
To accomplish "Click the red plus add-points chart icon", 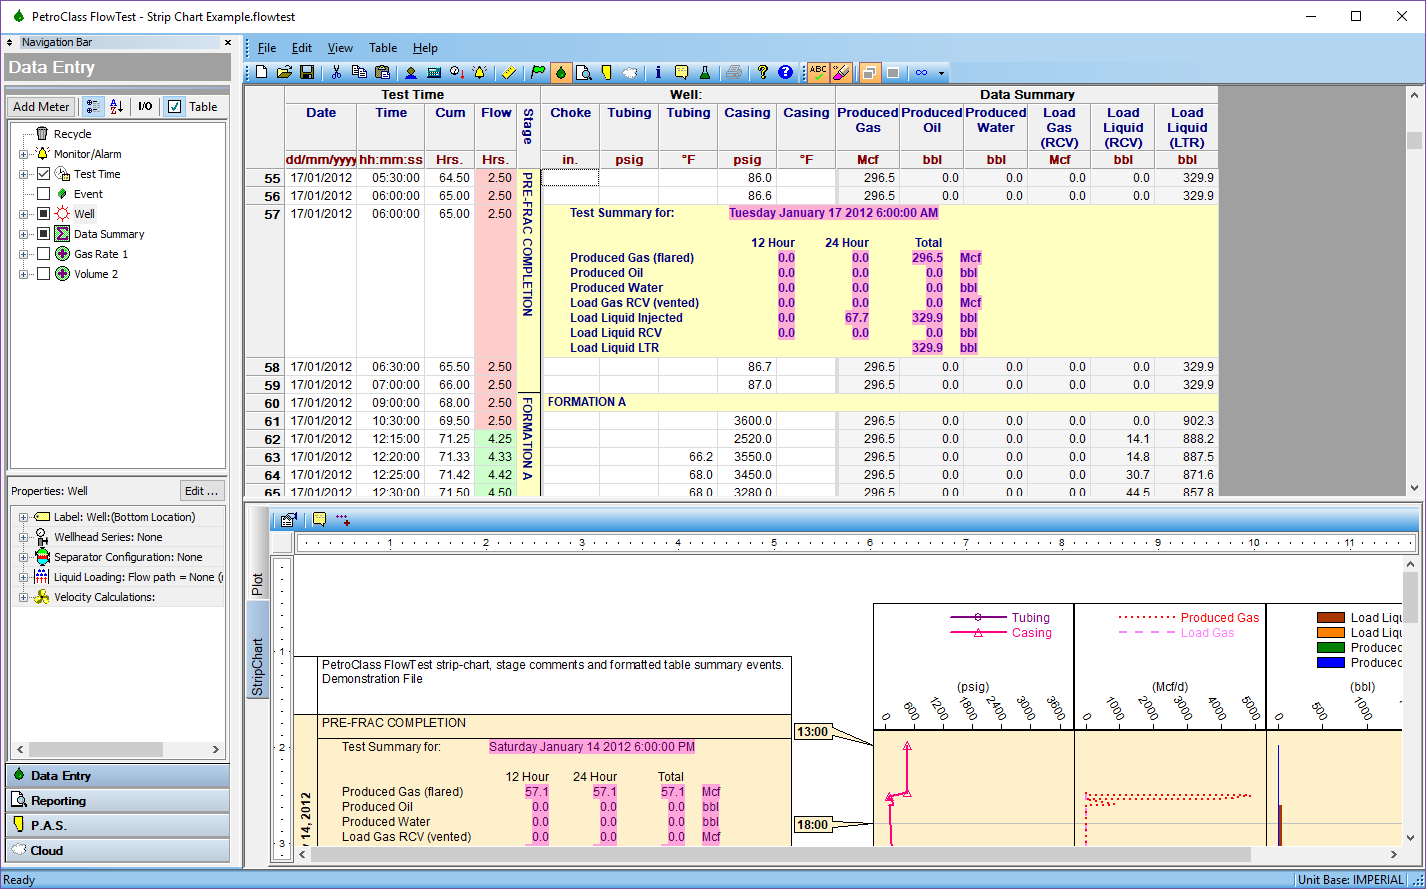I will [343, 519].
